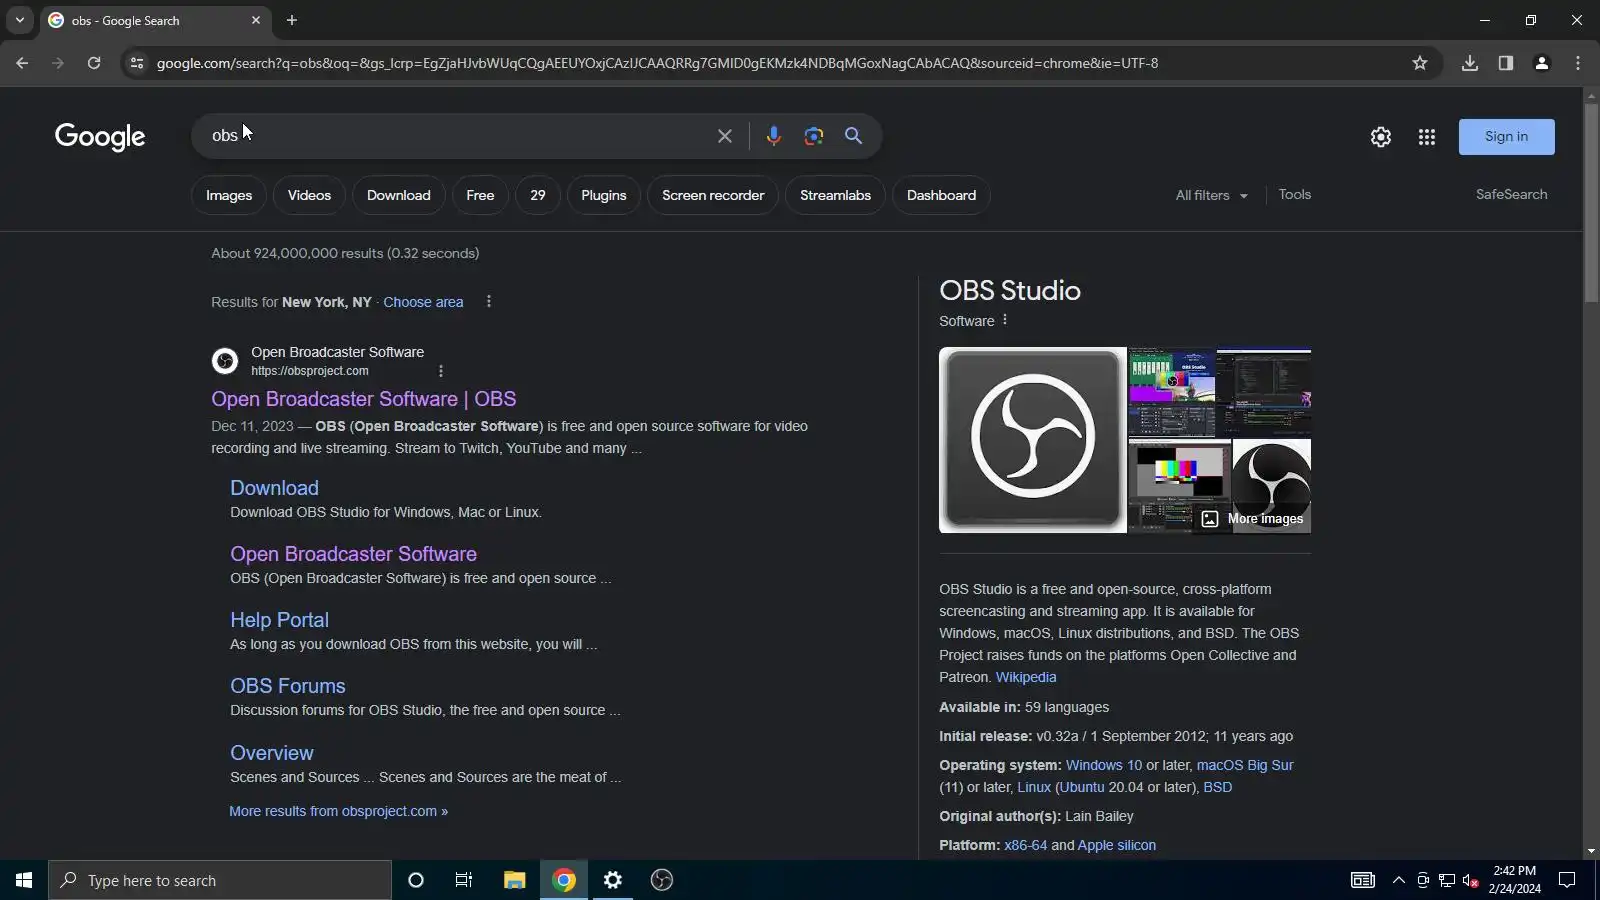Open Cortana from the taskbar
Image resolution: width=1600 pixels, height=900 pixels.
click(x=416, y=880)
